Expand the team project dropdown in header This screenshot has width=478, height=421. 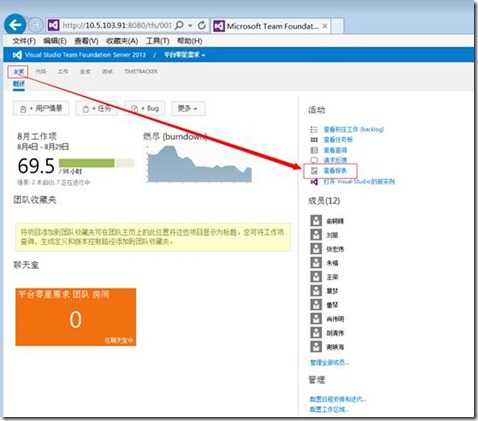184,55
